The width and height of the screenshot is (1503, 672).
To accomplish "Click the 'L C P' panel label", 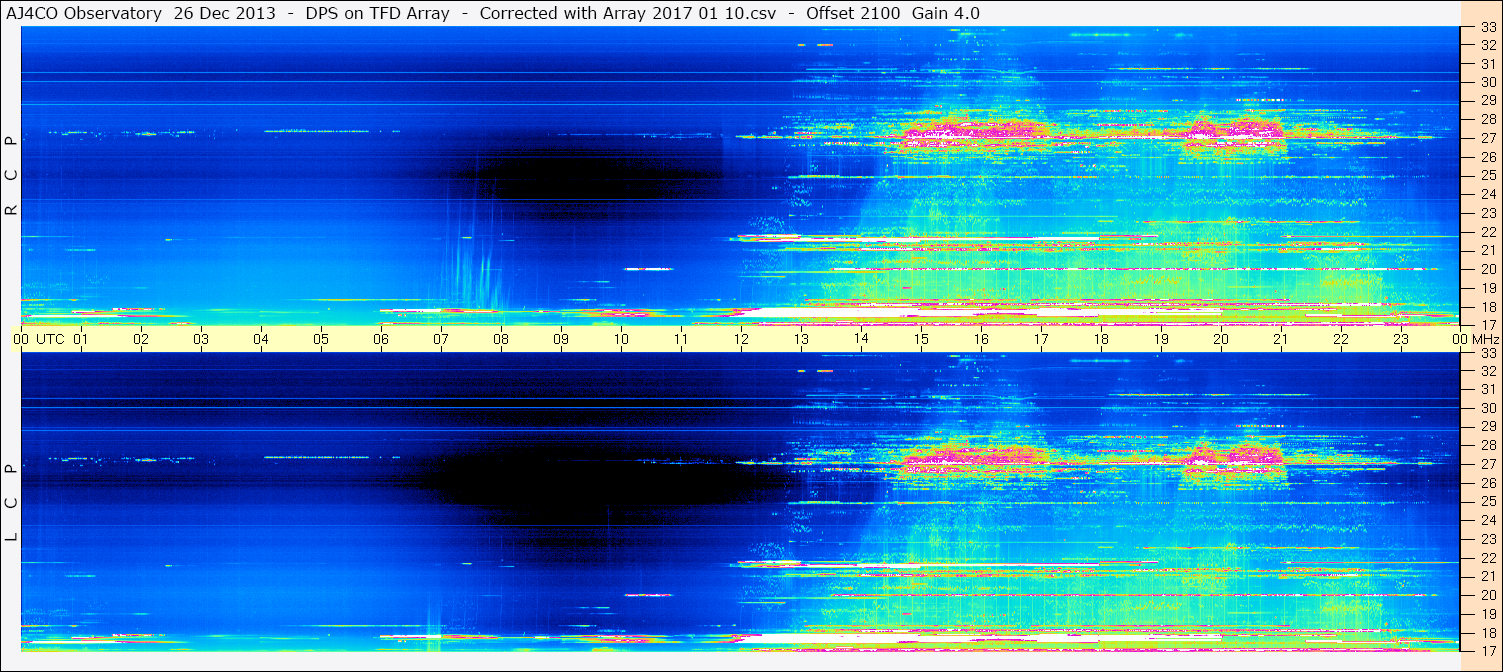I will [12, 503].
